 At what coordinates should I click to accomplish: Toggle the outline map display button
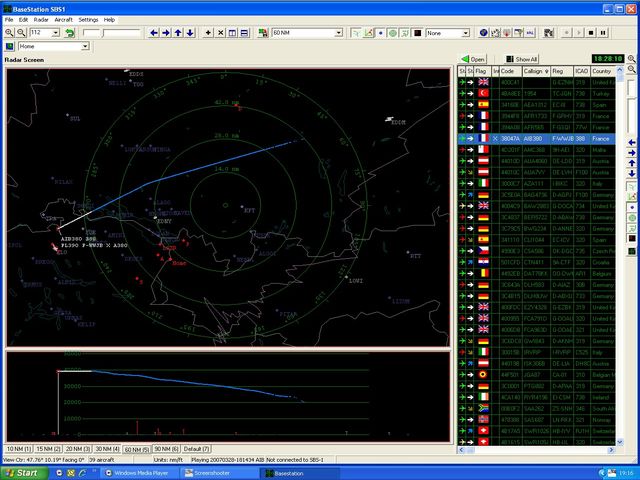[x=405, y=33]
